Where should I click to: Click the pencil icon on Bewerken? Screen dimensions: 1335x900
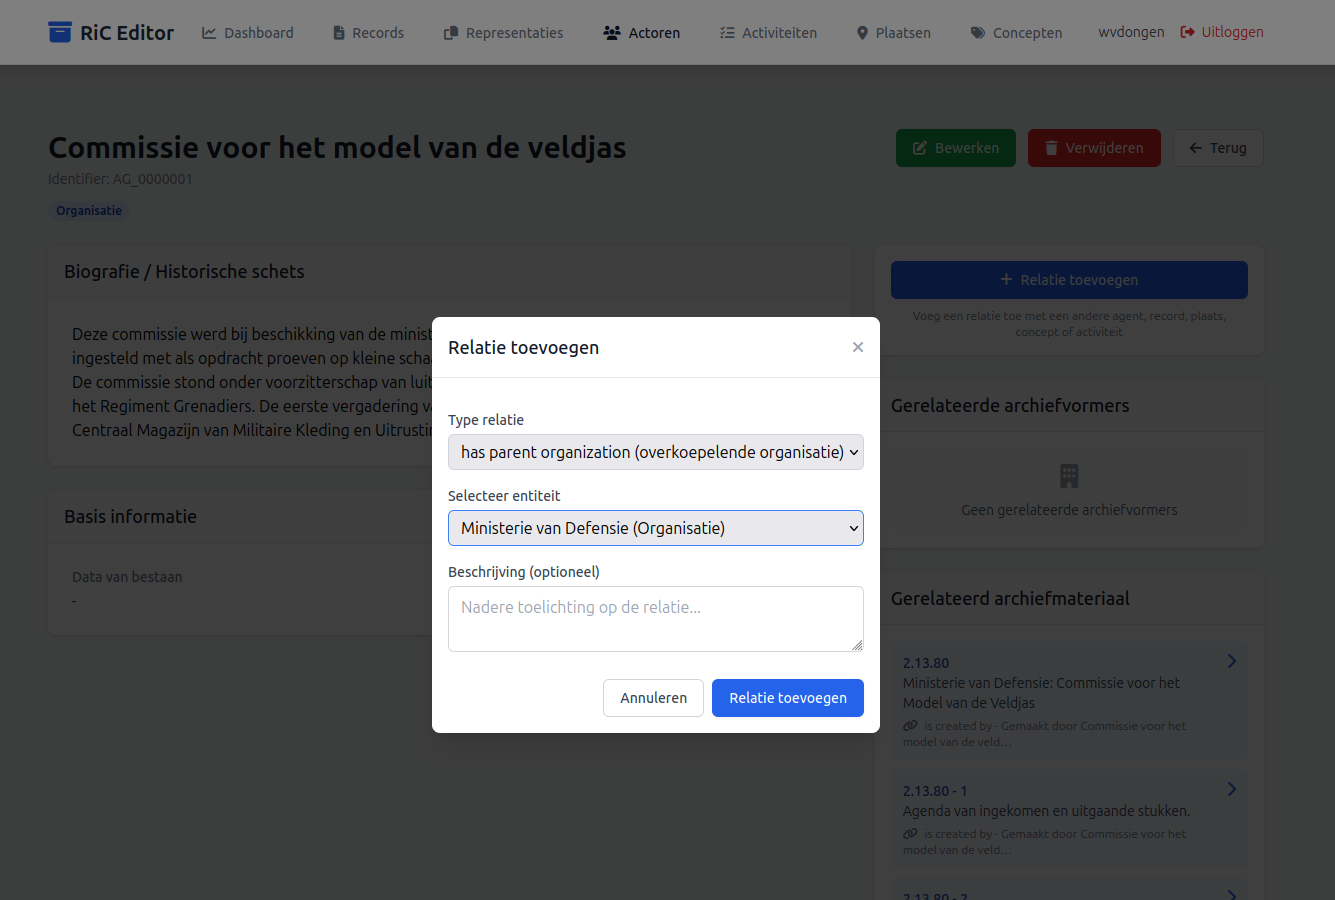pyautogui.click(x=920, y=148)
